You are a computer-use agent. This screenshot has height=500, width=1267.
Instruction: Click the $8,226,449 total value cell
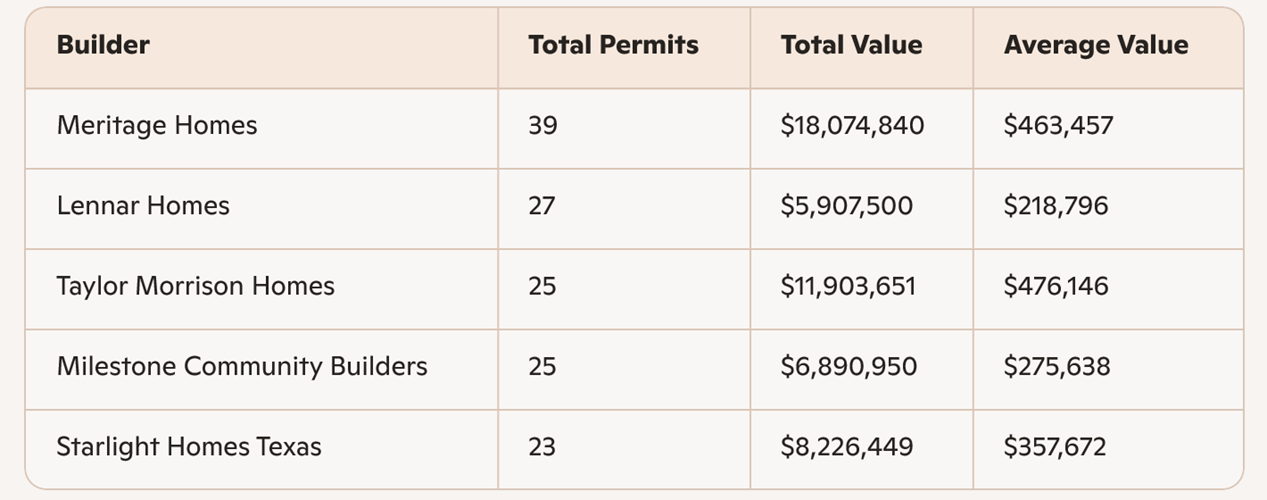[846, 446]
